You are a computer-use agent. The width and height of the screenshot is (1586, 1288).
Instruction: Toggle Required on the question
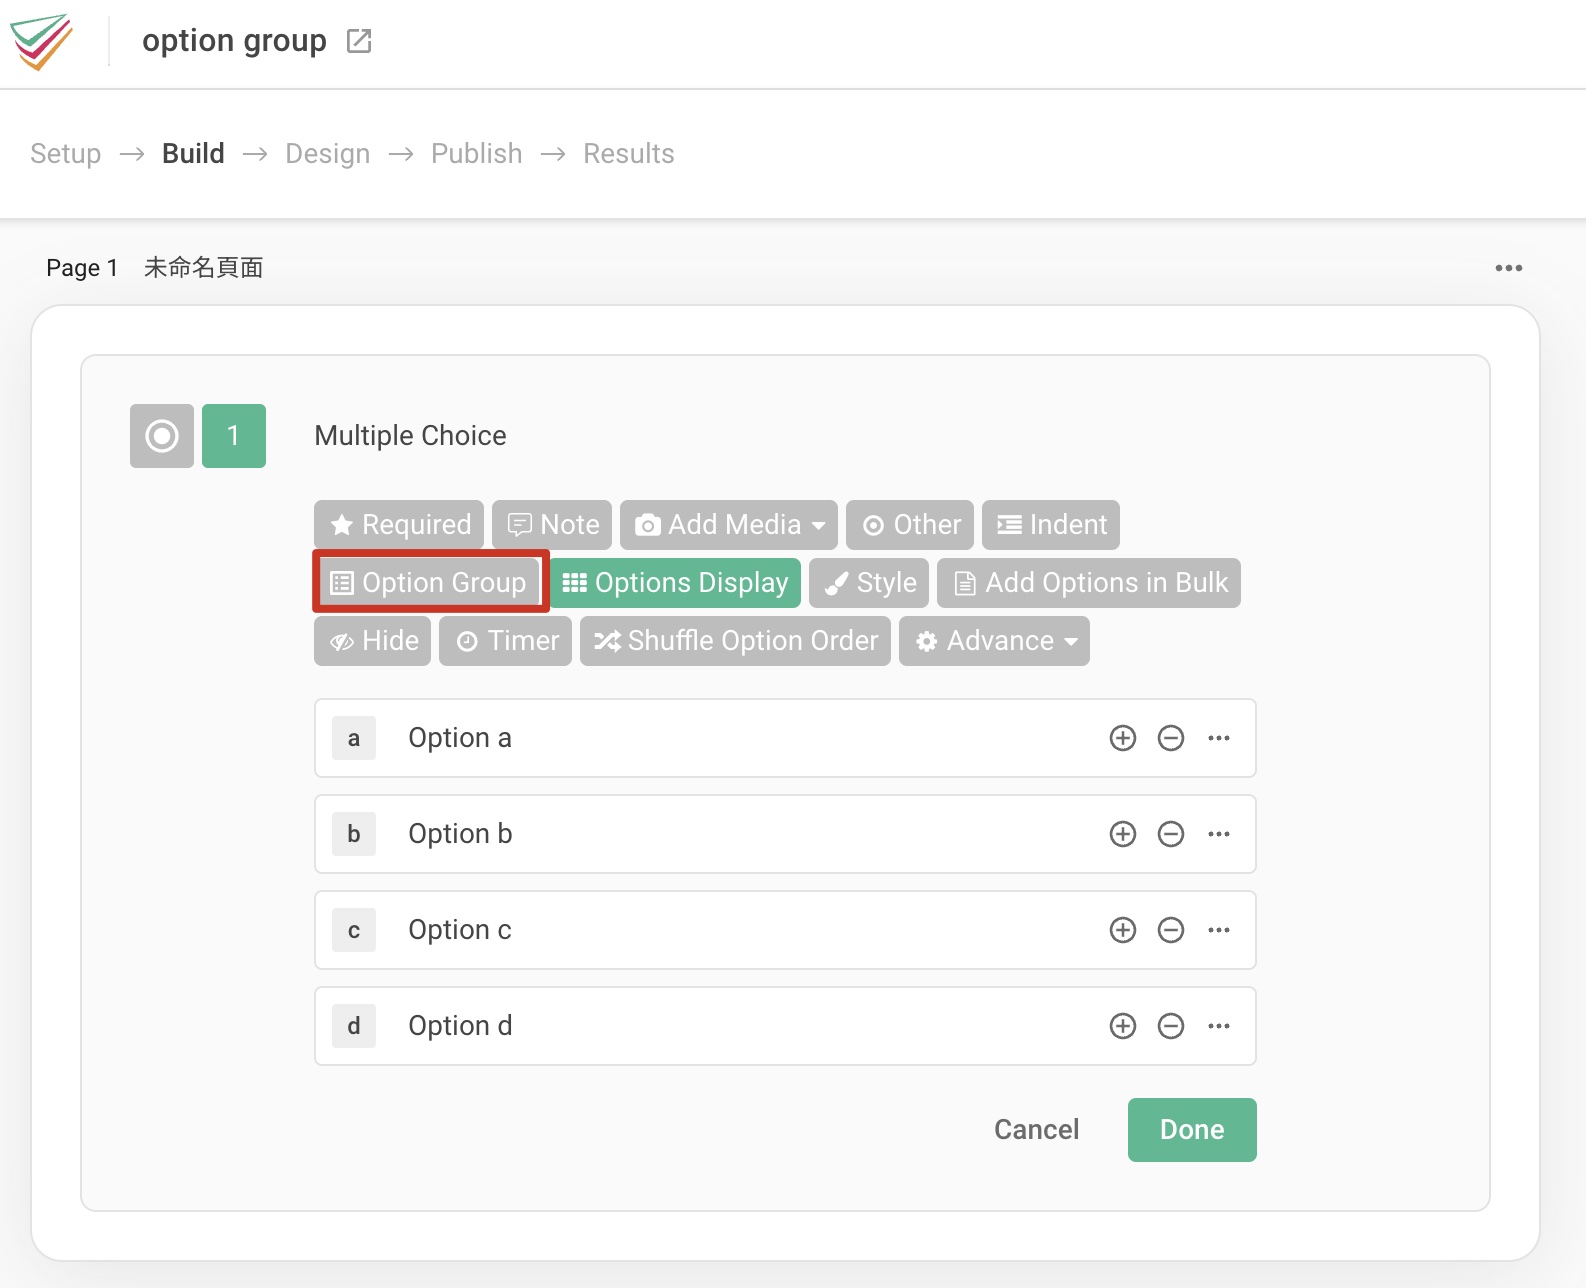point(398,524)
